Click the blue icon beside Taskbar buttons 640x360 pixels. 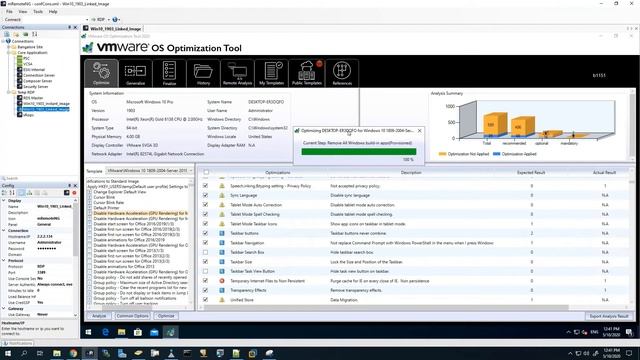[x=222, y=233]
